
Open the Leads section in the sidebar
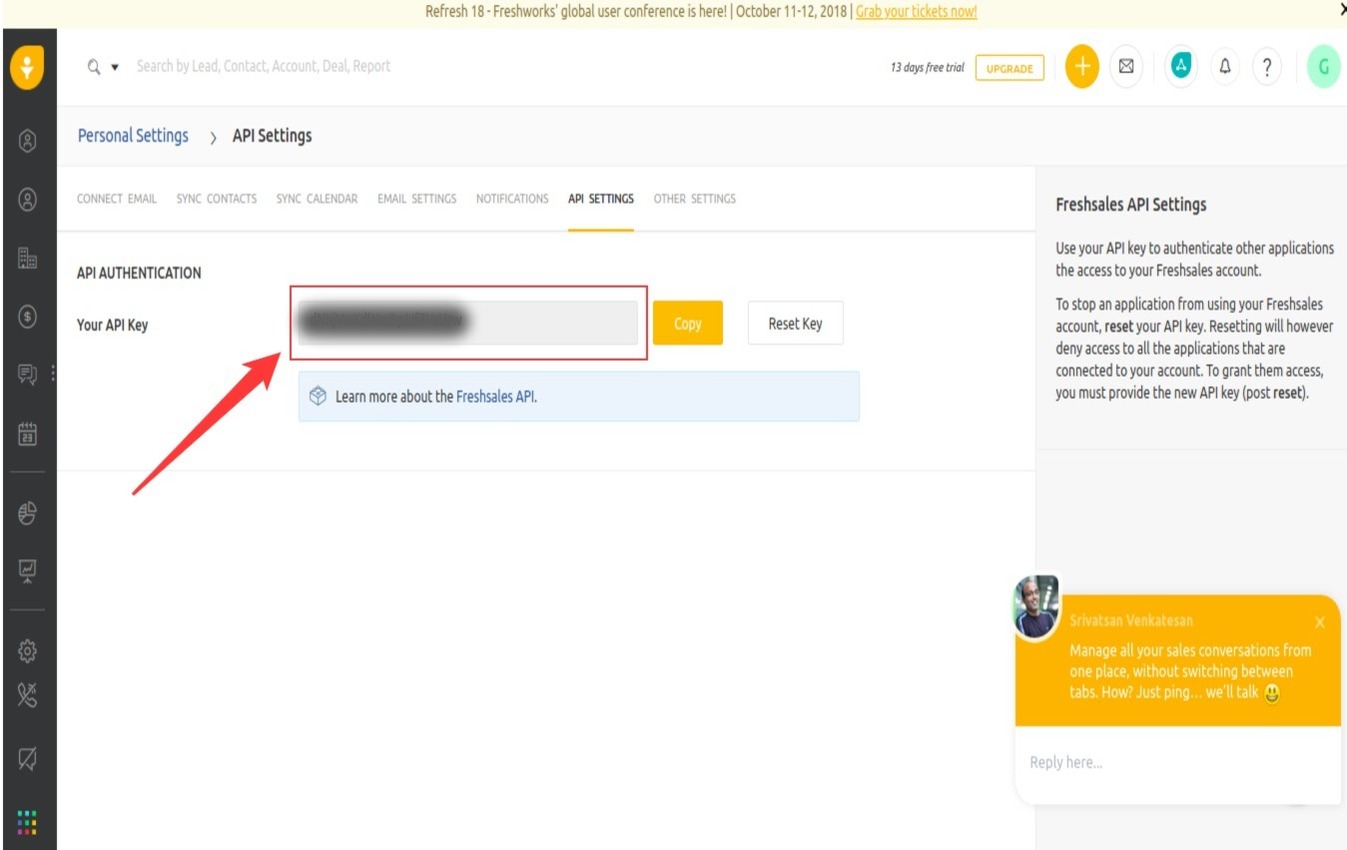[x=27, y=140]
